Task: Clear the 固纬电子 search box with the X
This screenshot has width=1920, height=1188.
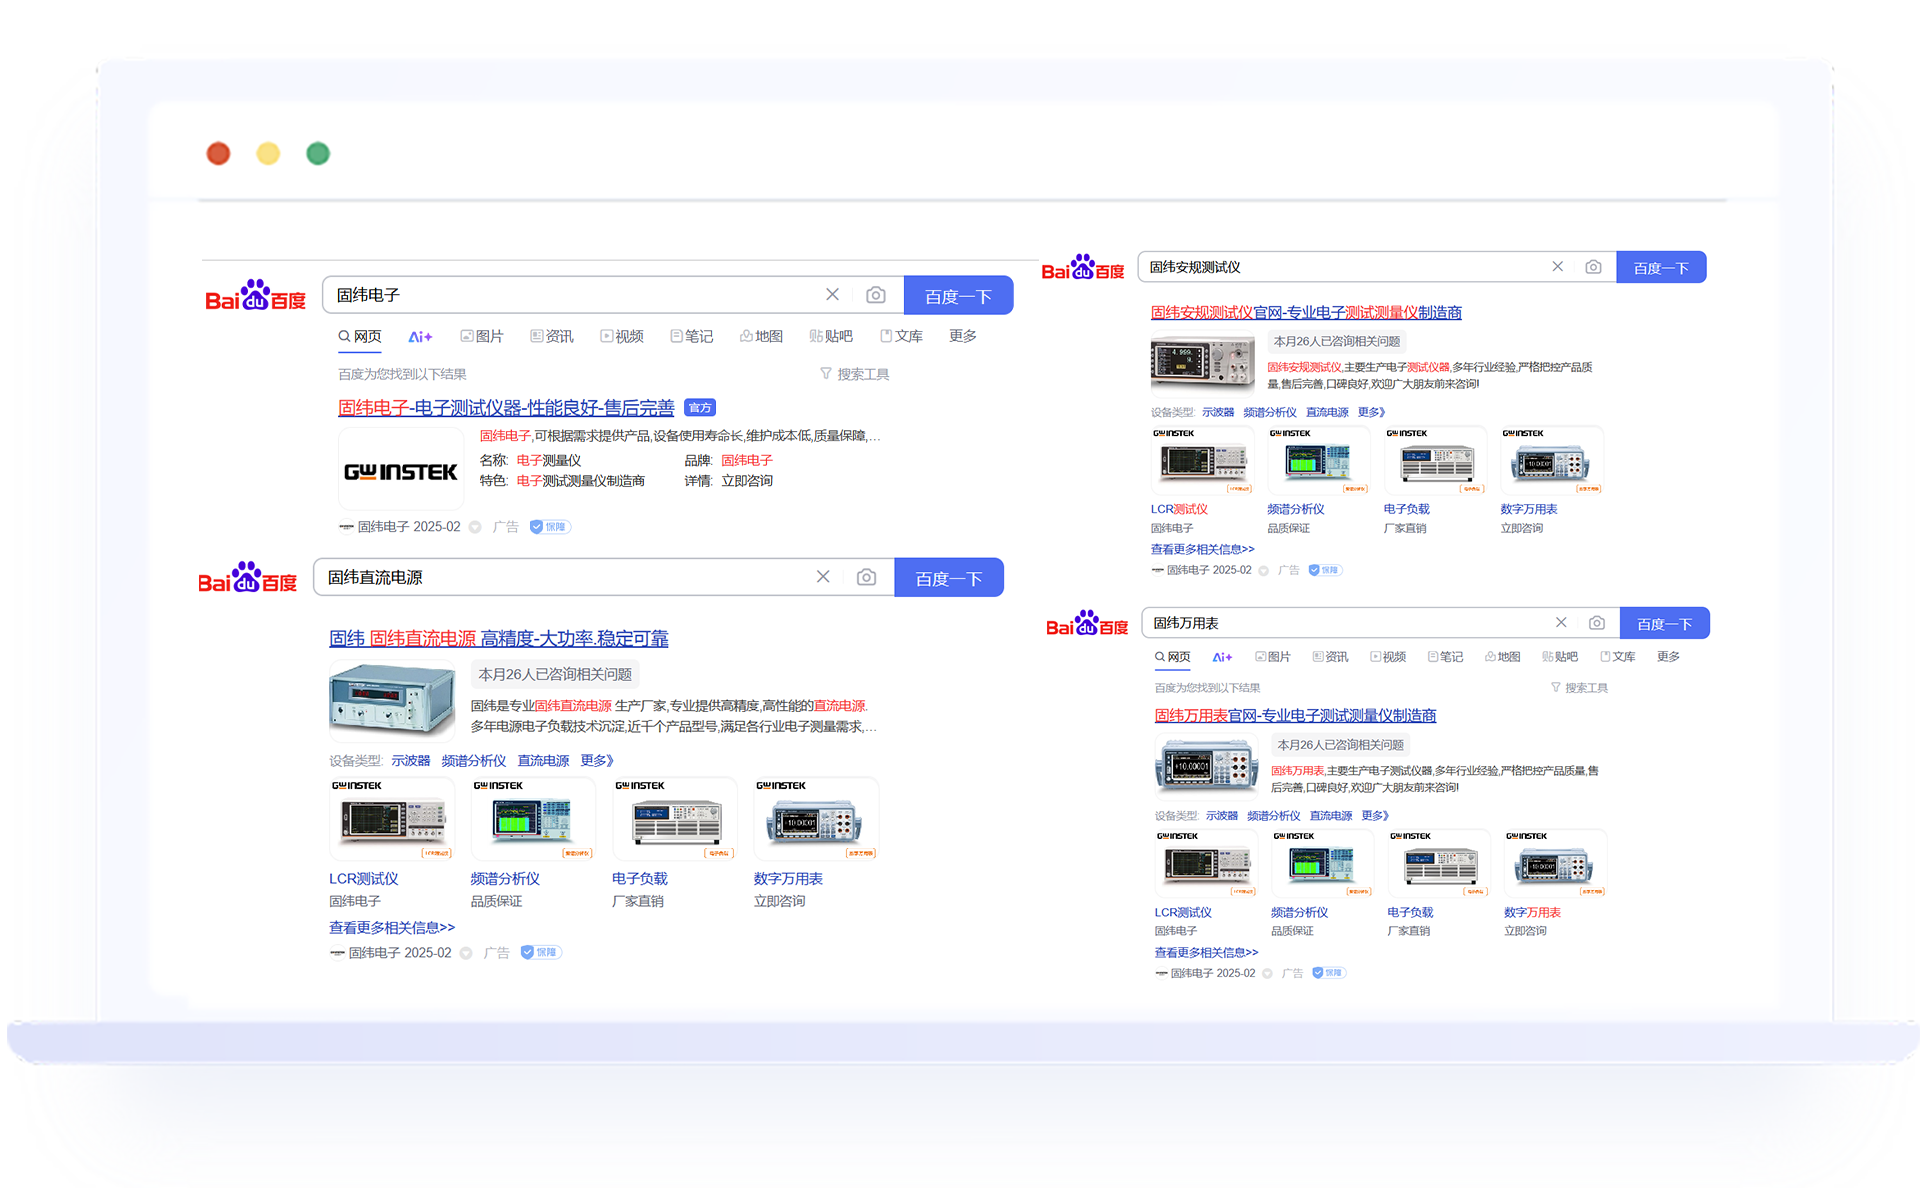Action: pos(832,295)
